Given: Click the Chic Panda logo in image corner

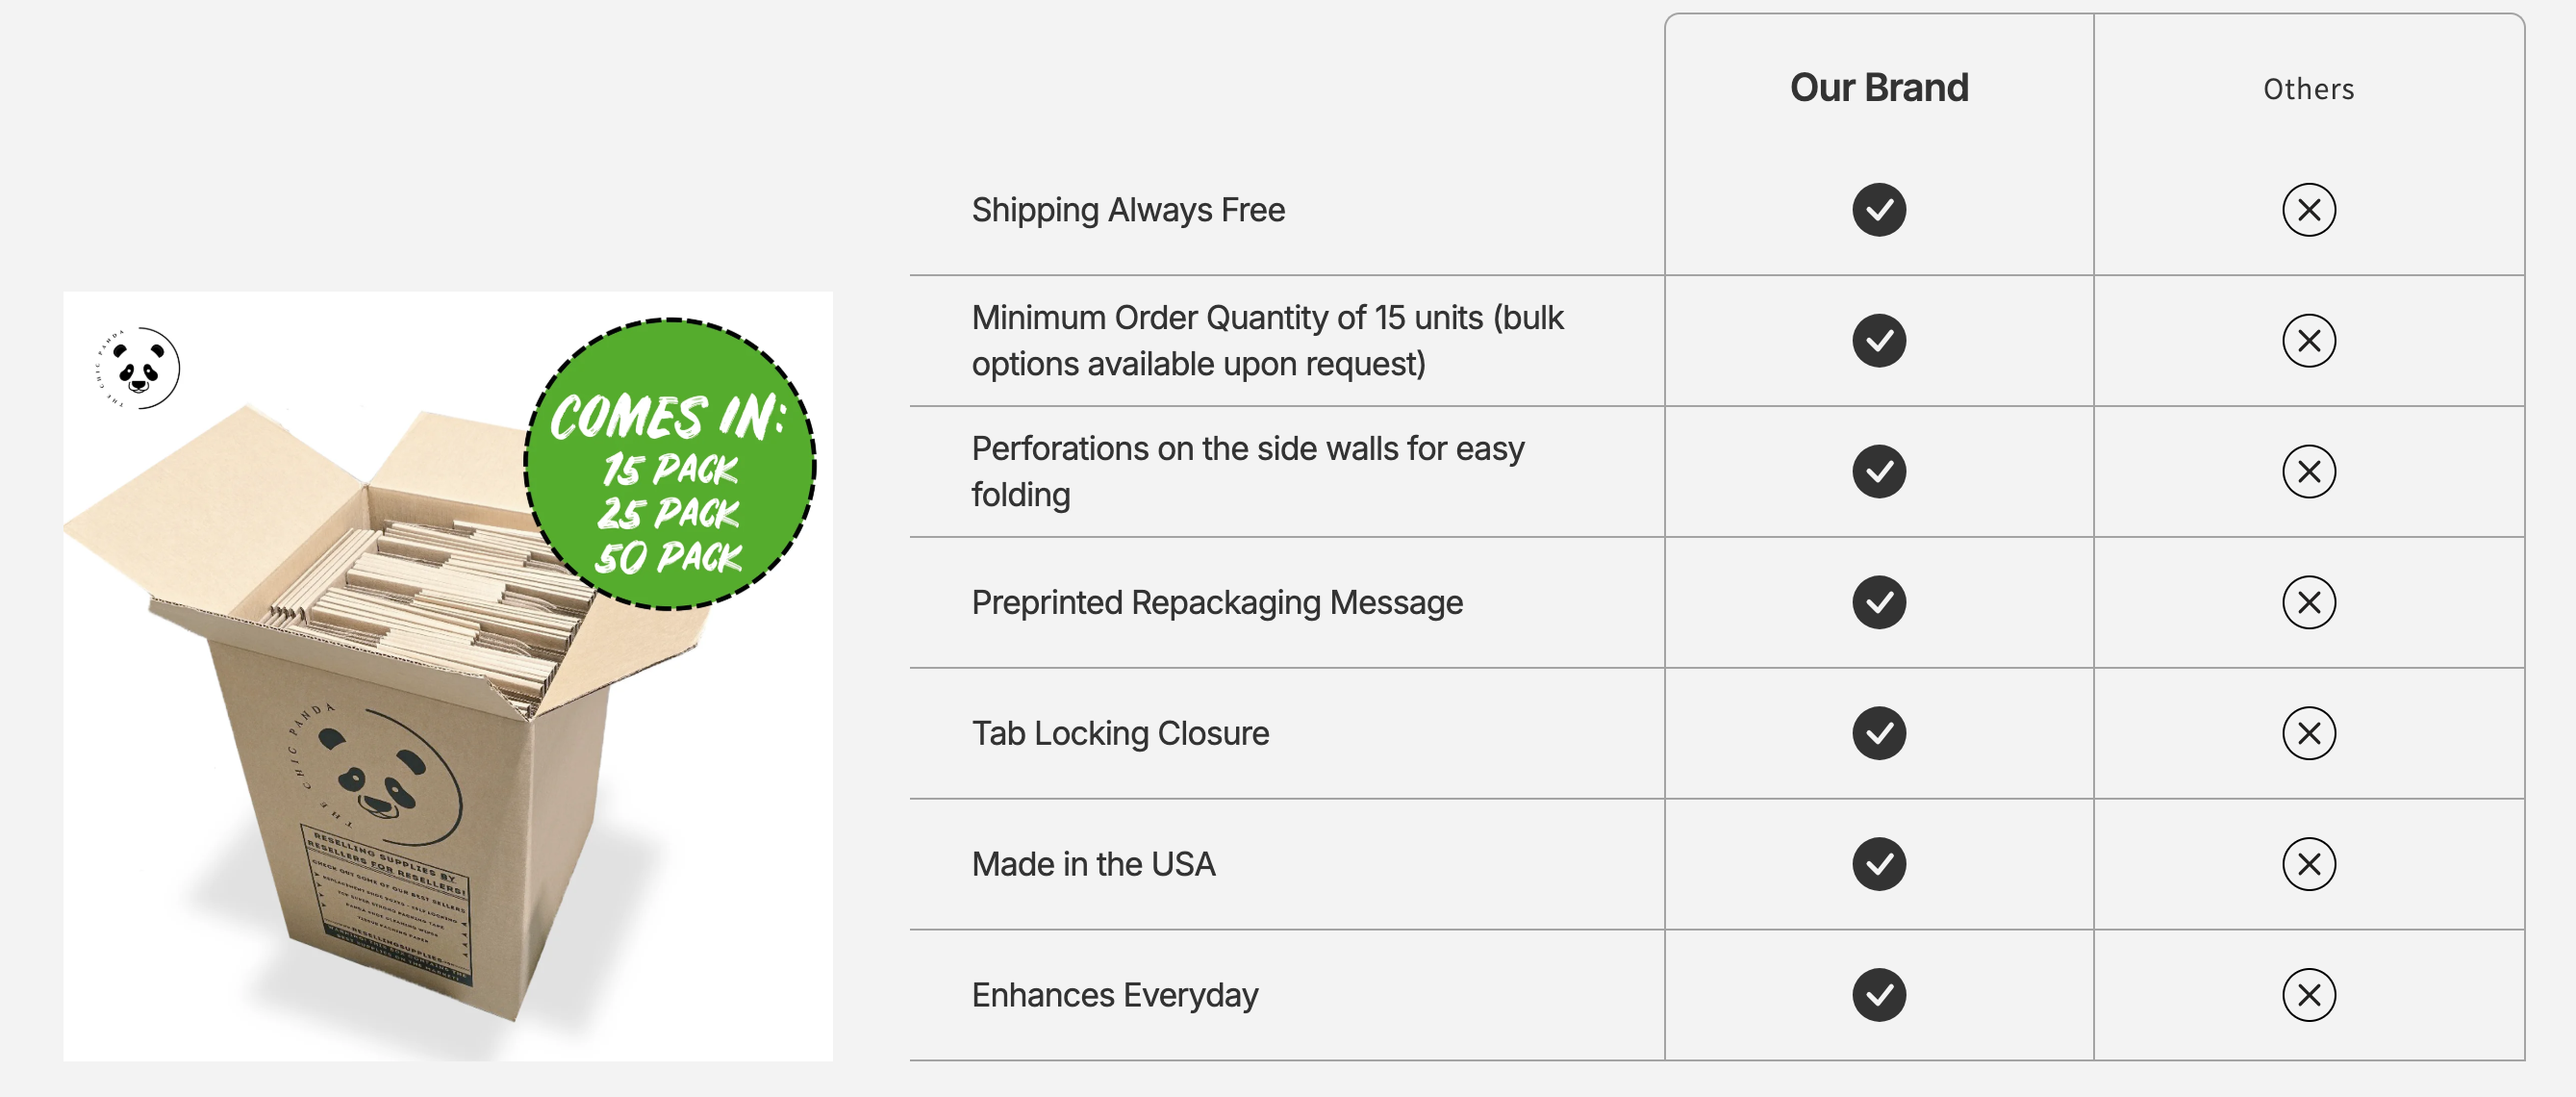Looking at the screenshot, I should pyautogui.click(x=137, y=368).
